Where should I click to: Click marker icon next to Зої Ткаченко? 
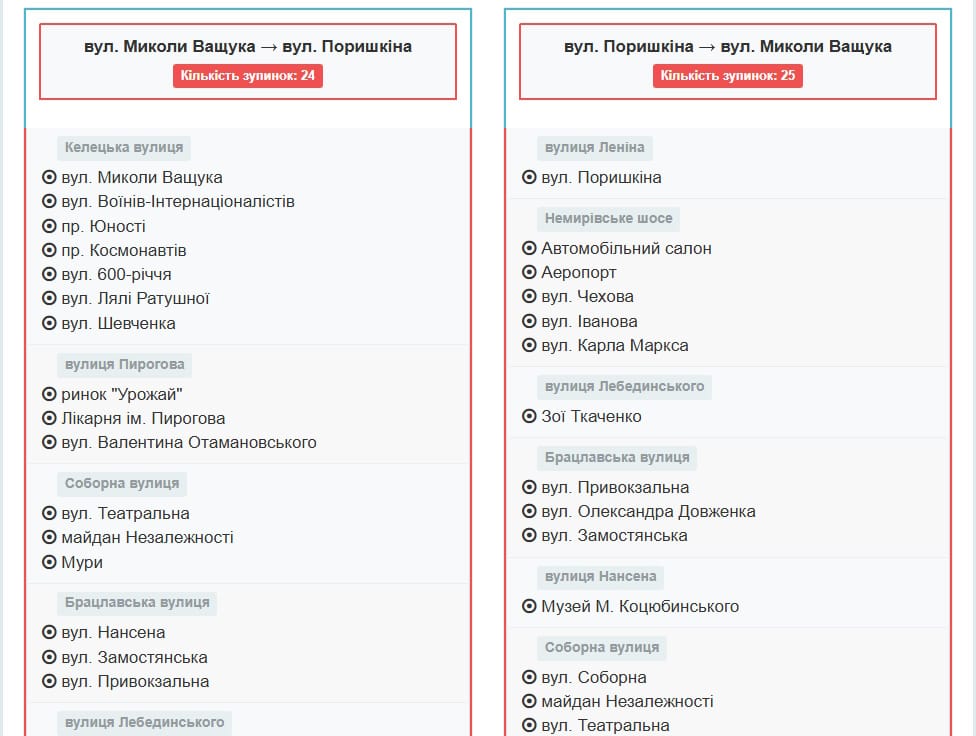point(529,416)
